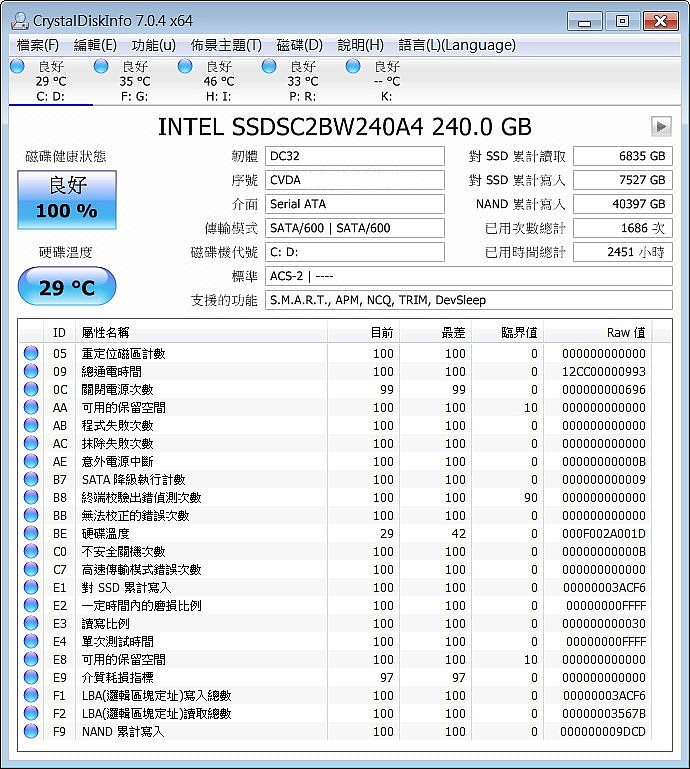Screen dimensions: 690x769
Task: Click the status icon of attribute F2
Action: pos(31,713)
